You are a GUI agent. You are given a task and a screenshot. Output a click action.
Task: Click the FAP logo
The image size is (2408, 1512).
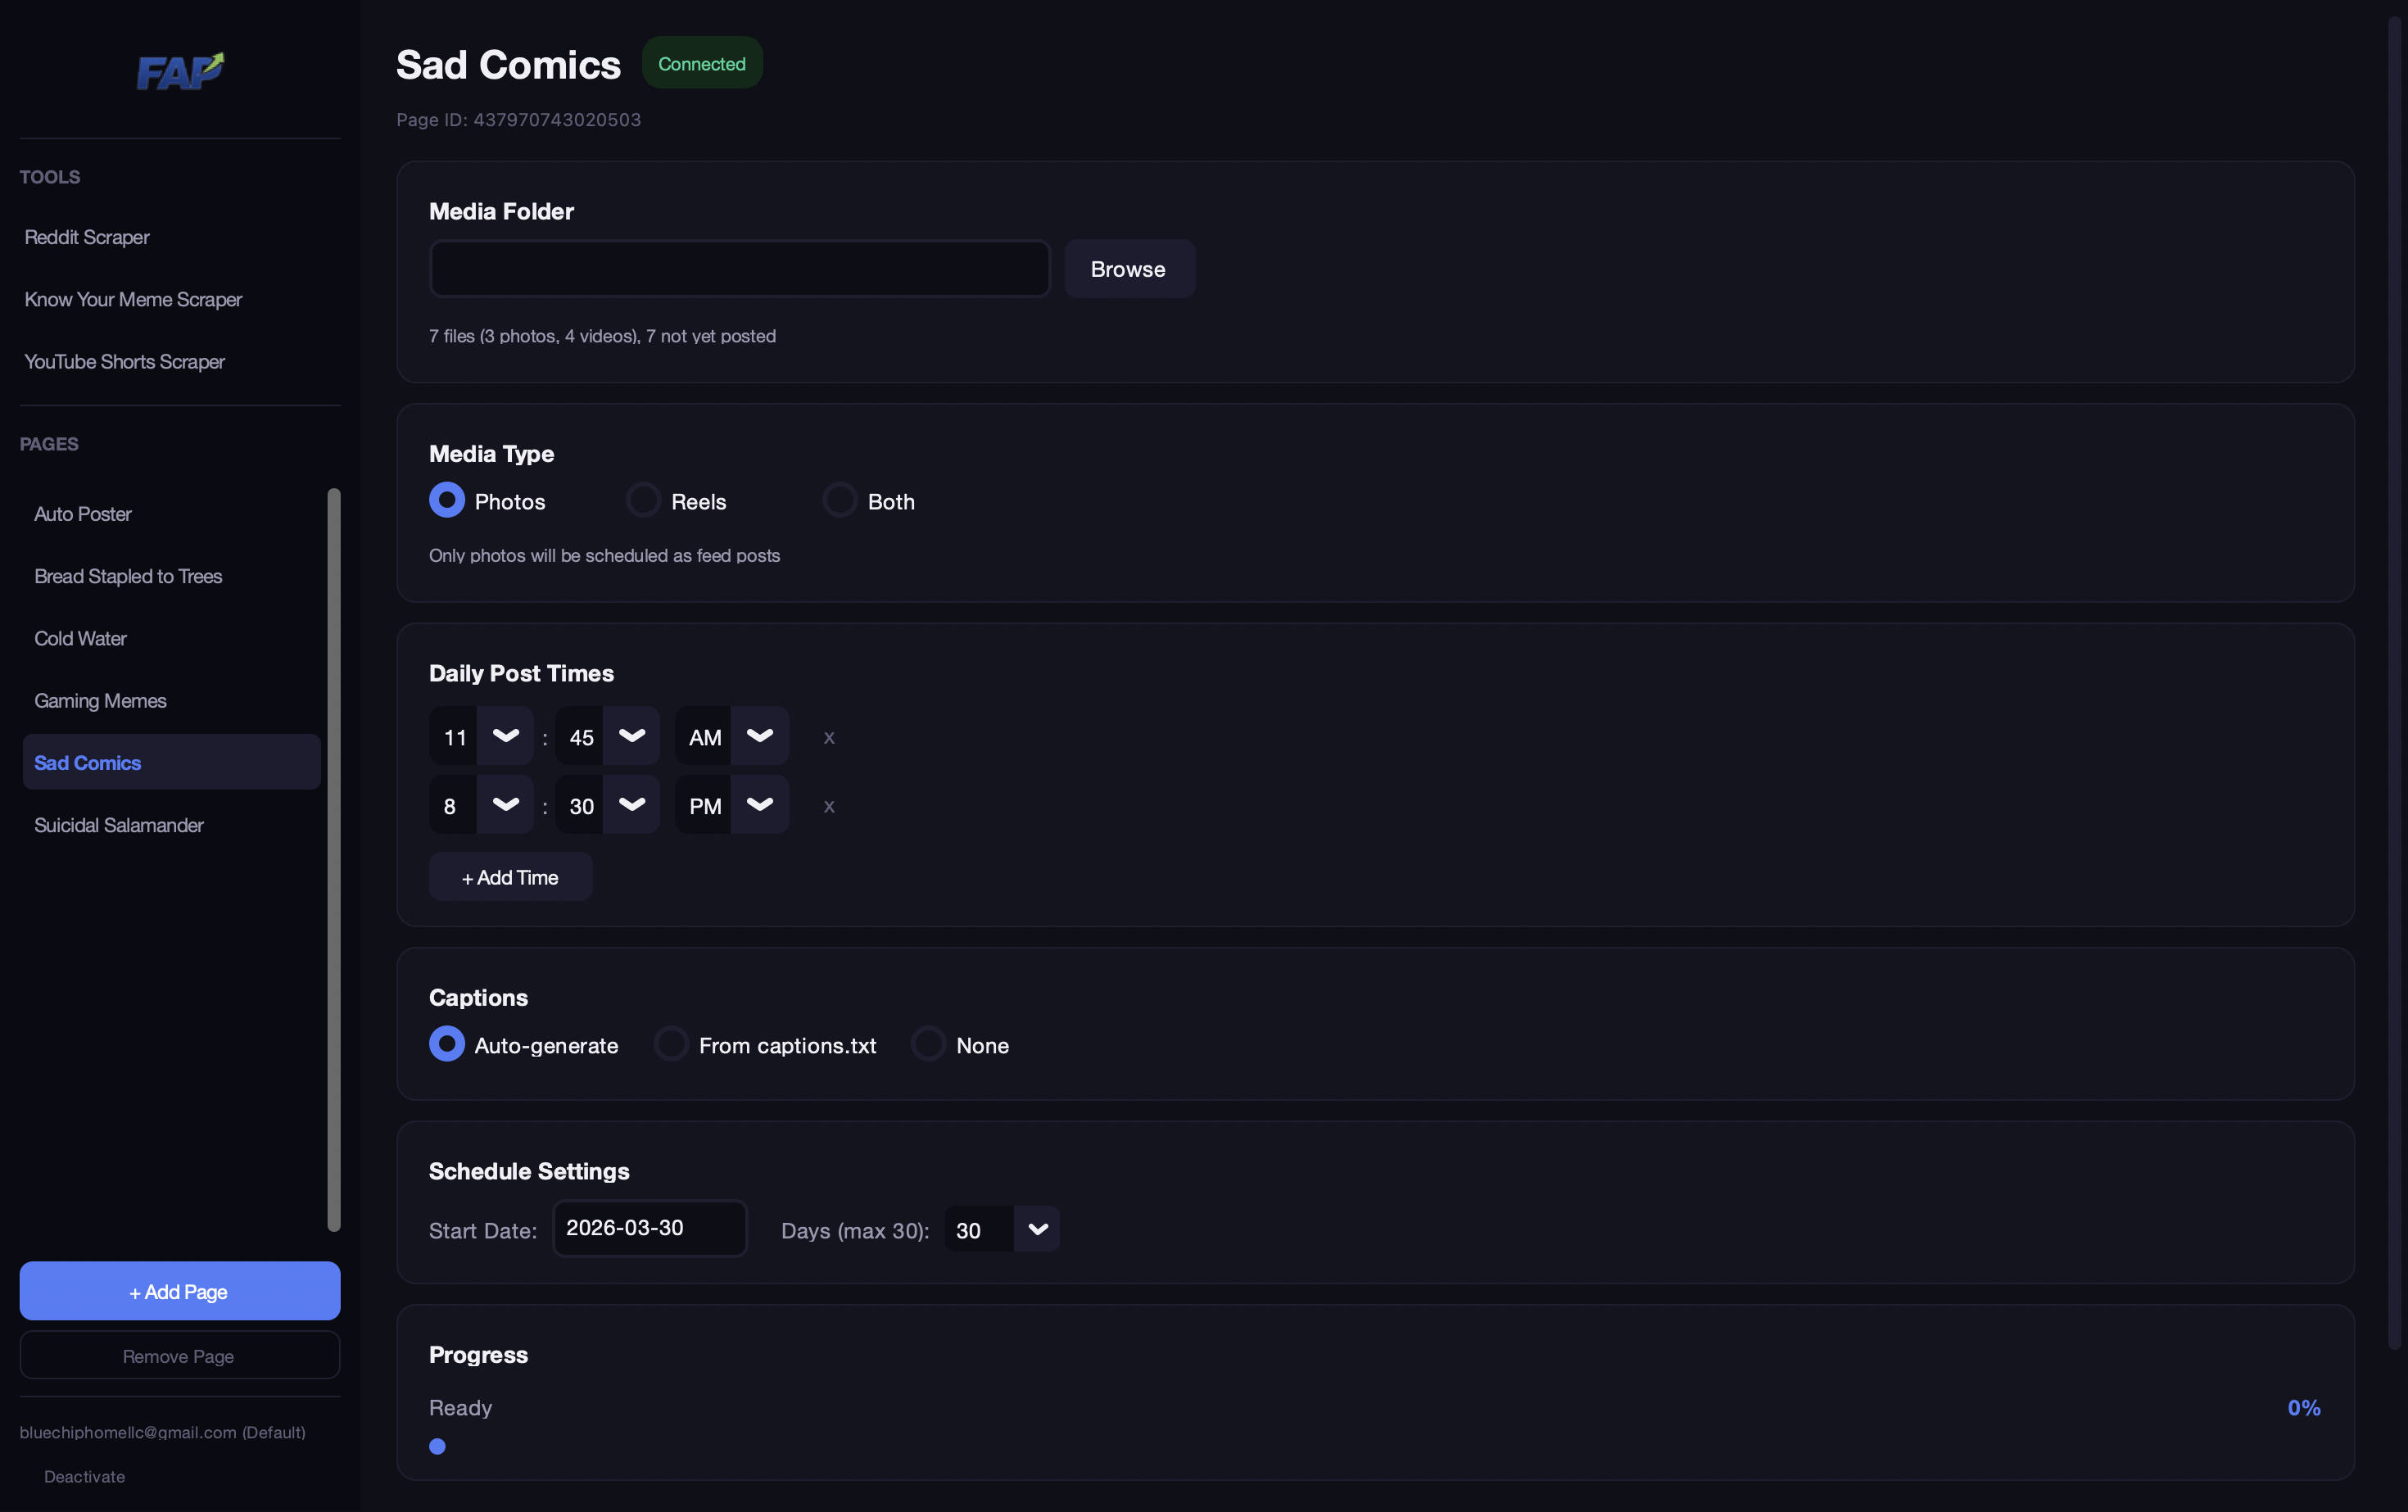click(180, 70)
